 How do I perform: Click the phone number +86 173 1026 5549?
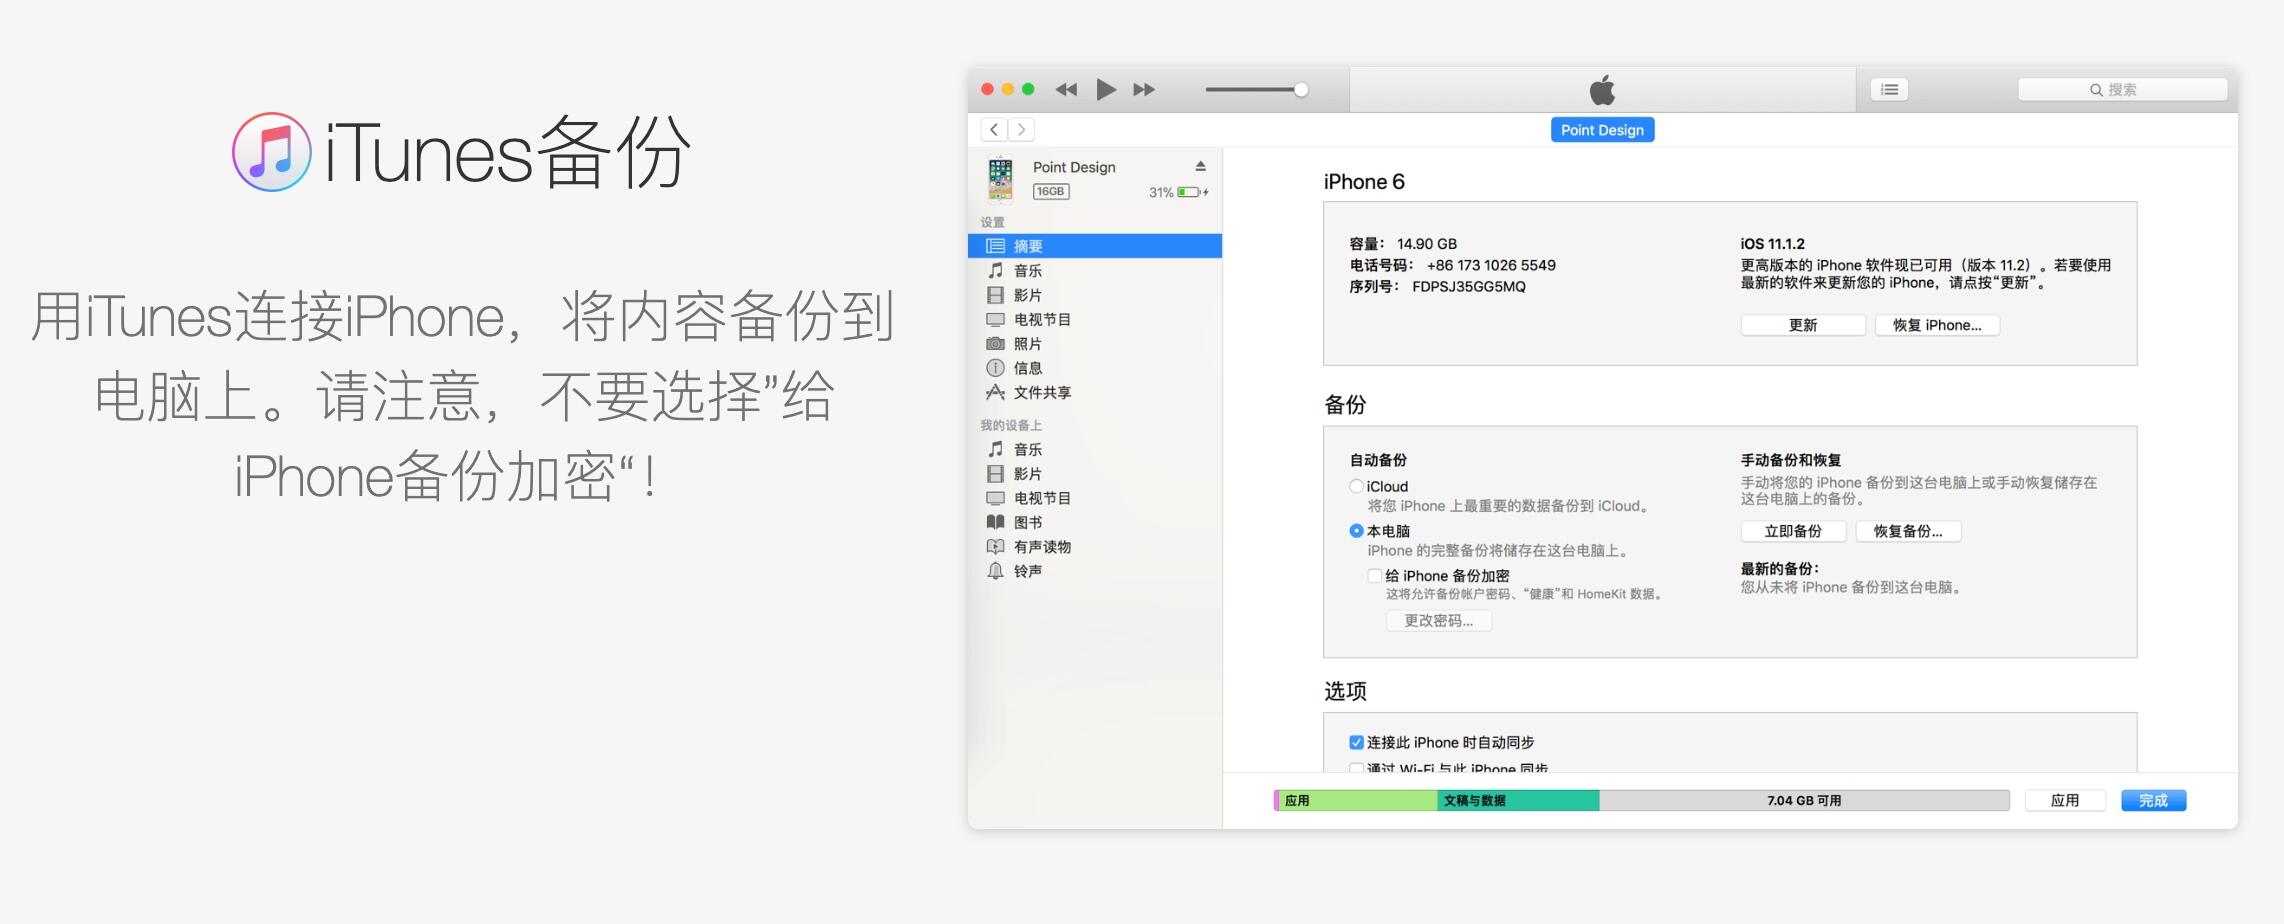click(1491, 265)
